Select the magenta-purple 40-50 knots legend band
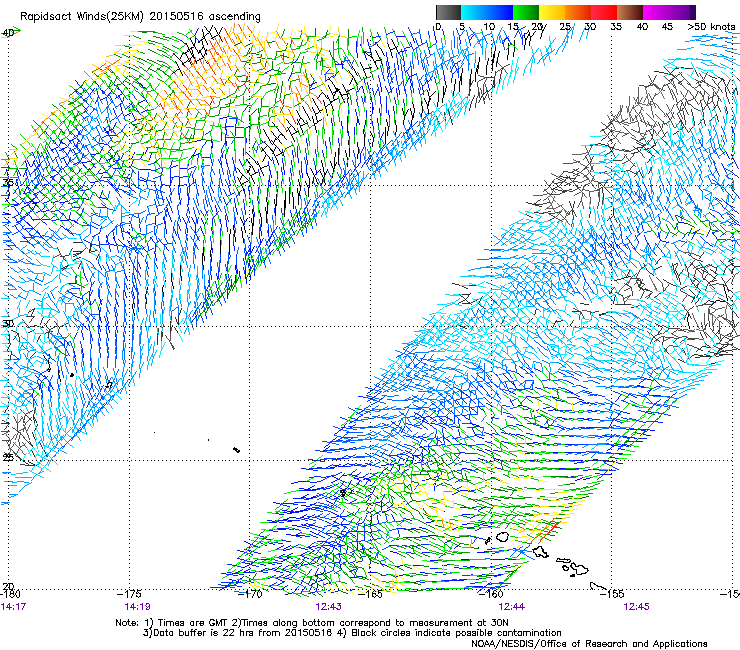Image resolution: width=740 pixels, height=650 pixels. (669, 12)
